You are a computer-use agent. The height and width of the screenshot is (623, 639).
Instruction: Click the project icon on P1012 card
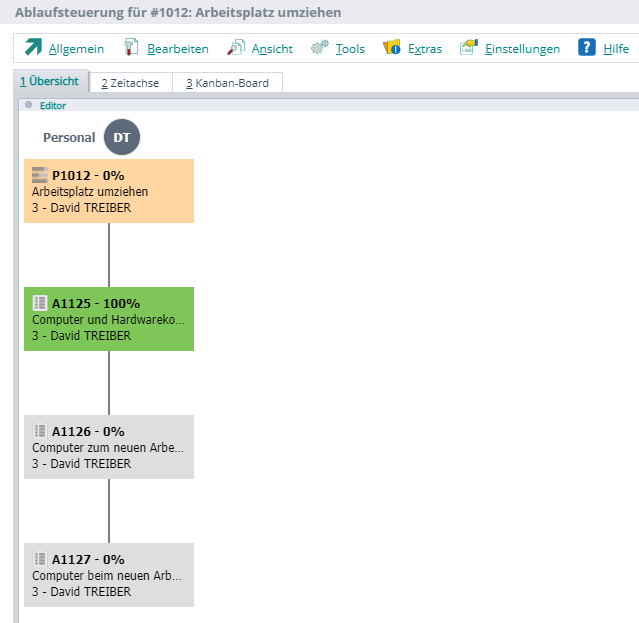[x=40, y=175]
